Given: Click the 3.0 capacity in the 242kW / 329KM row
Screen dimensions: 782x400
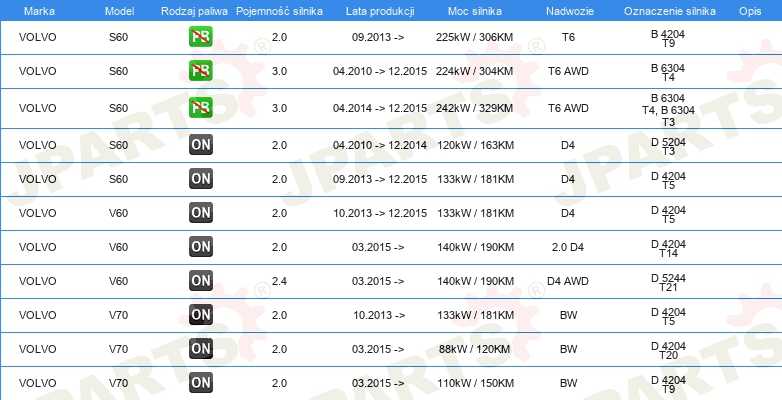Looking at the screenshot, I should tap(279, 108).
